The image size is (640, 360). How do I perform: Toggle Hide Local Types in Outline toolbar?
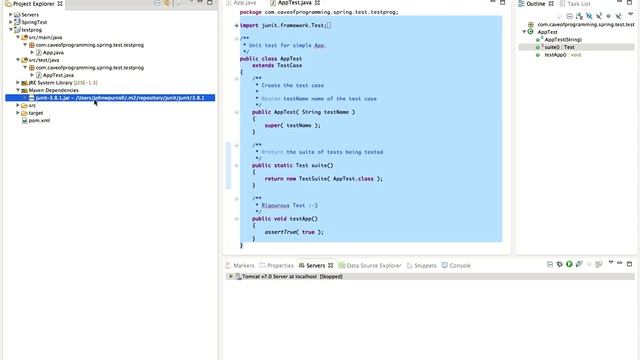tap(618, 16)
